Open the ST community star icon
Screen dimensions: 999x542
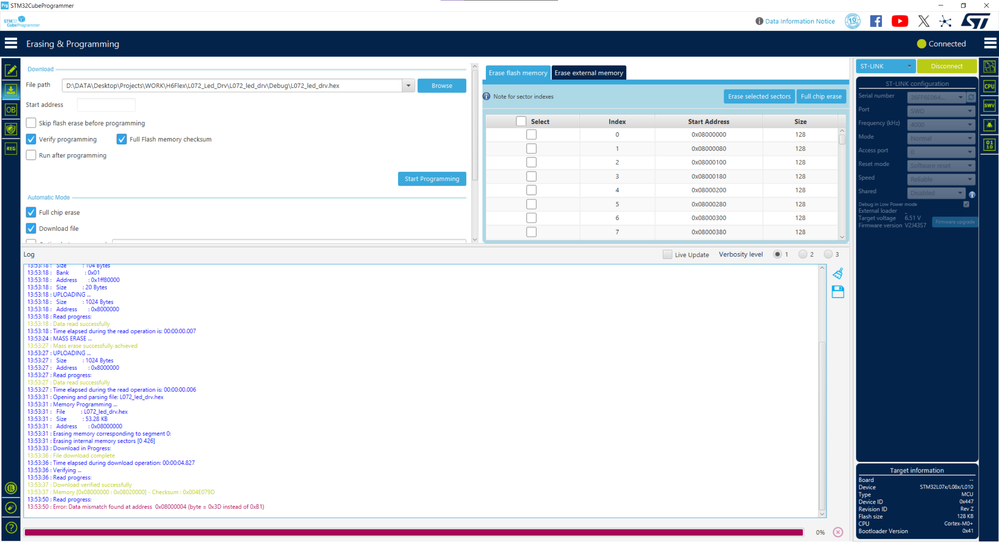945,21
